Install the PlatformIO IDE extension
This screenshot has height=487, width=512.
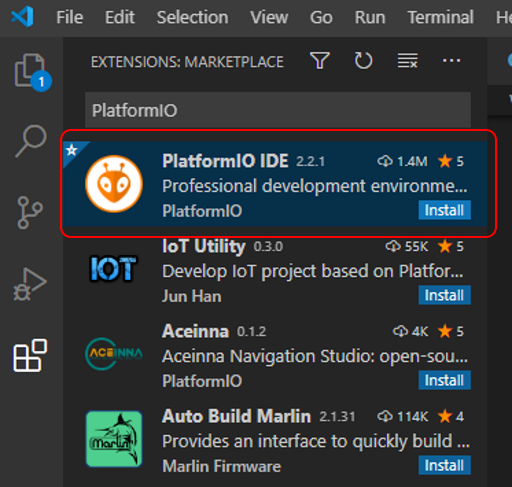444,210
